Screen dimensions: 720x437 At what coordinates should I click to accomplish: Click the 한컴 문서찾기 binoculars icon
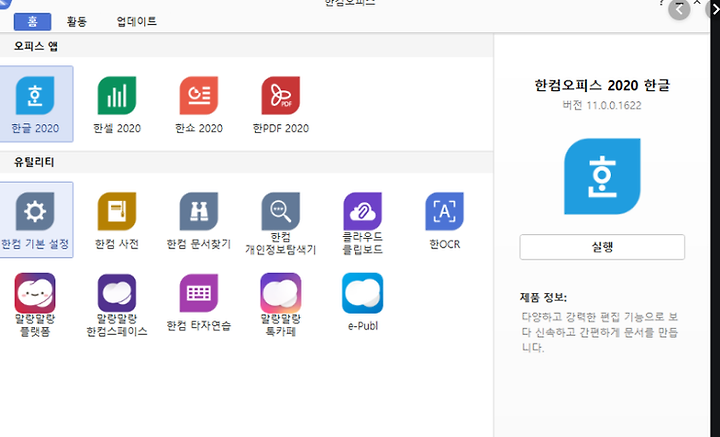pos(198,211)
